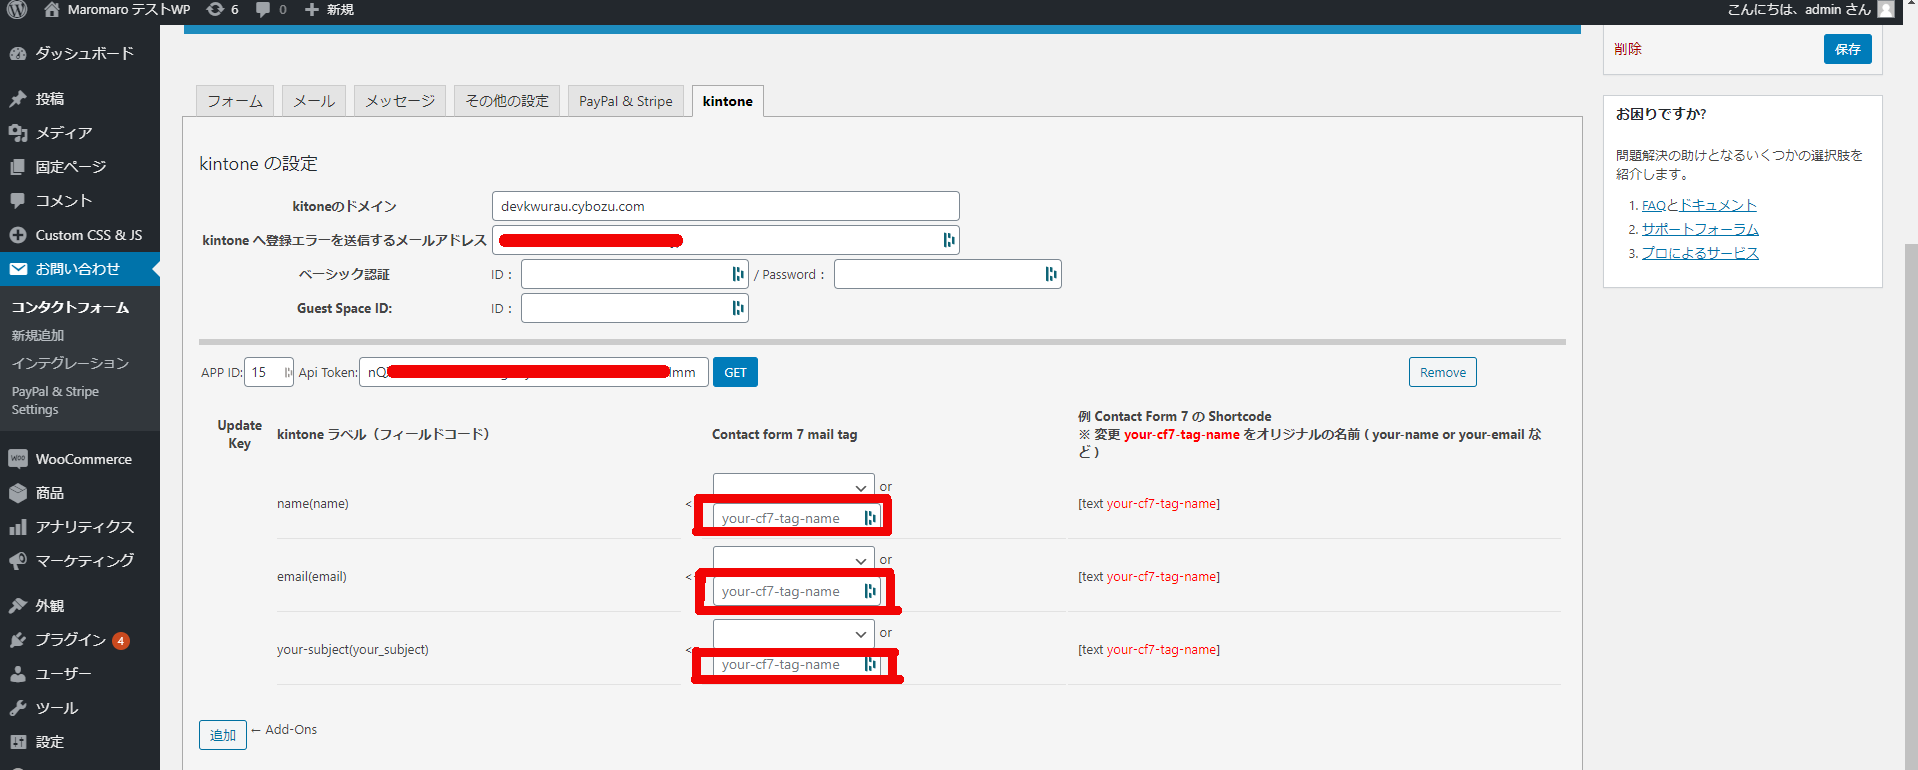The width and height of the screenshot is (1918, 770).
Task: Open the FAQとドキュメント link
Action: pos(1699,205)
